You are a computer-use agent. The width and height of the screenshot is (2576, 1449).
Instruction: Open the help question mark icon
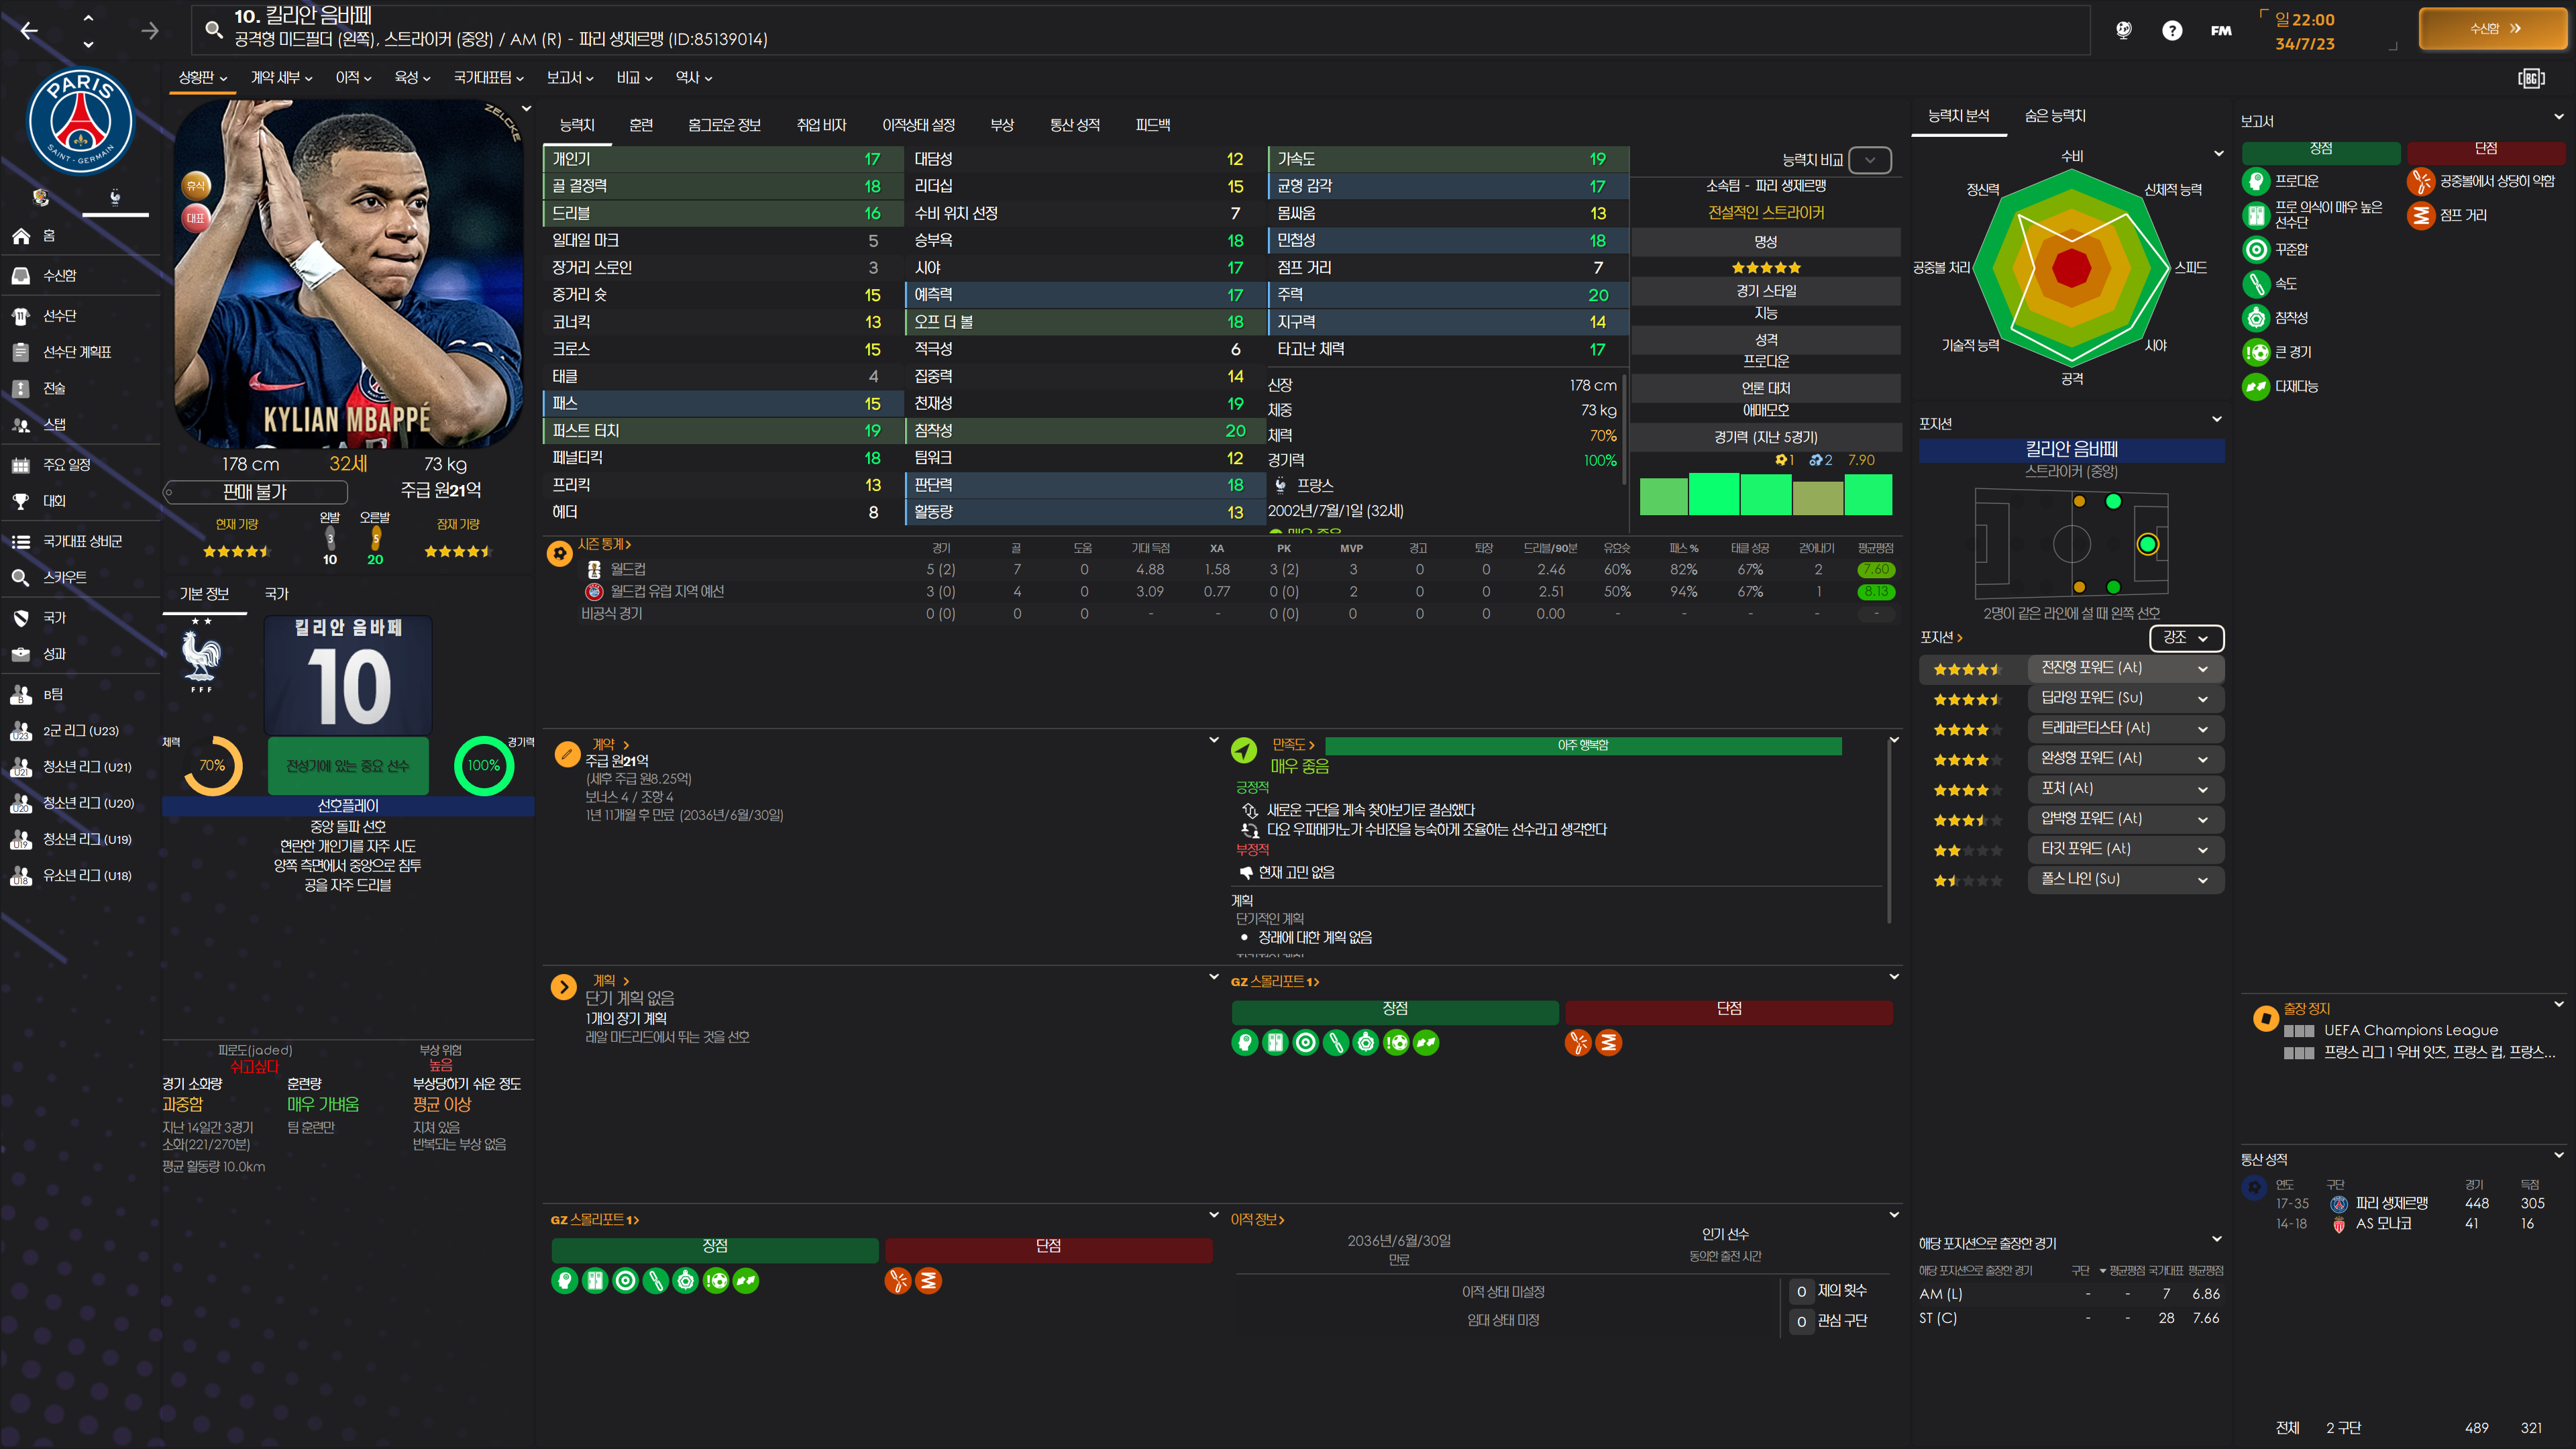tap(2172, 30)
